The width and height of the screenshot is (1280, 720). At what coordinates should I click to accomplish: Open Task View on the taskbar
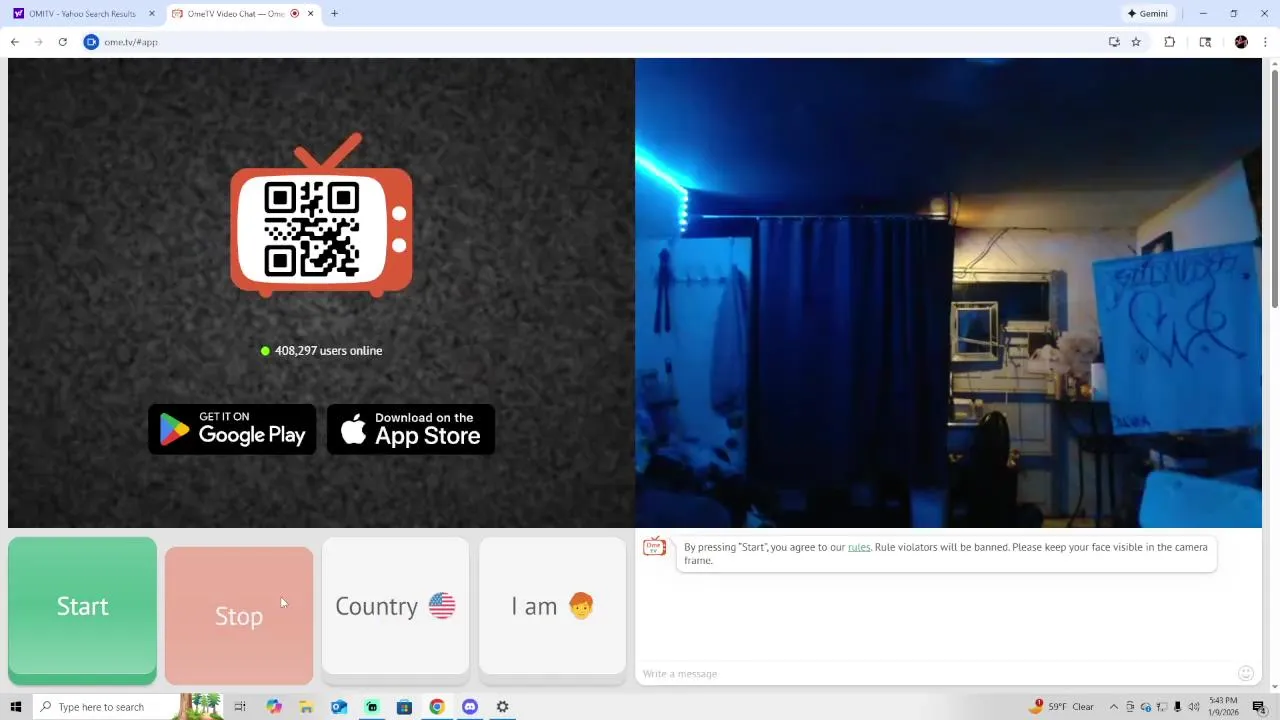click(x=240, y=707)
